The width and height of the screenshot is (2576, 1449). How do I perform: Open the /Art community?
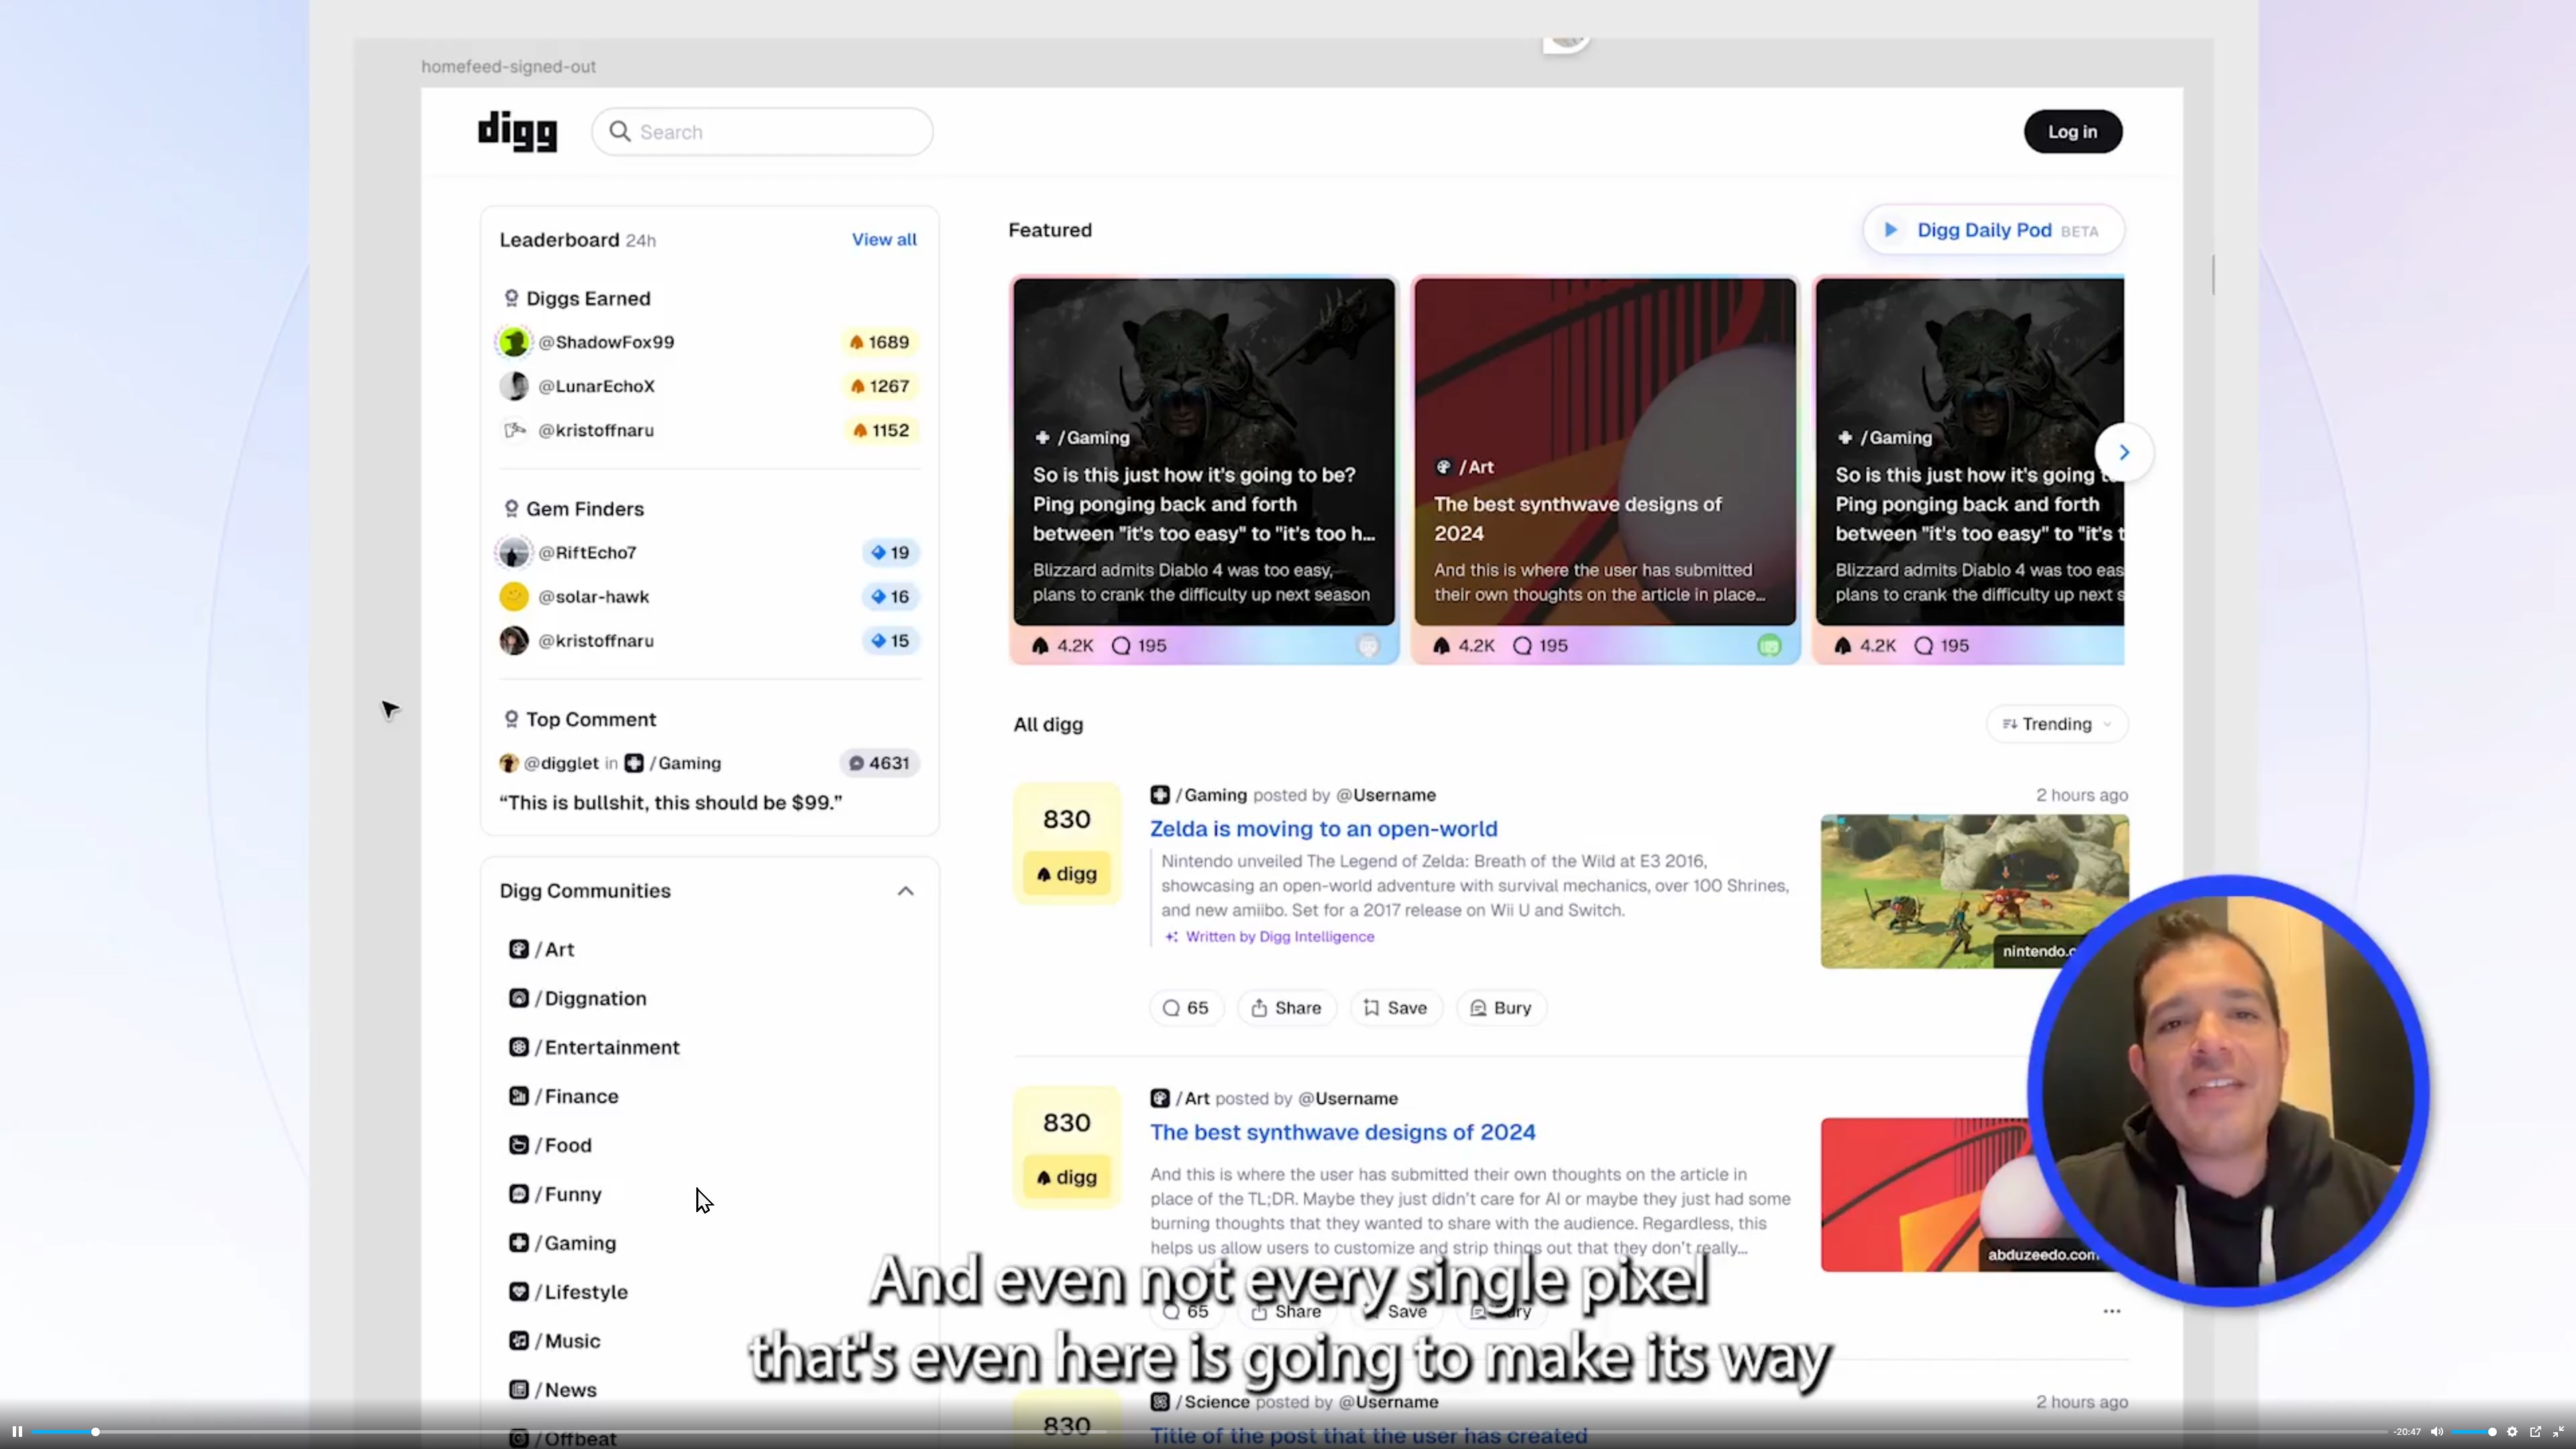point(542,949)
